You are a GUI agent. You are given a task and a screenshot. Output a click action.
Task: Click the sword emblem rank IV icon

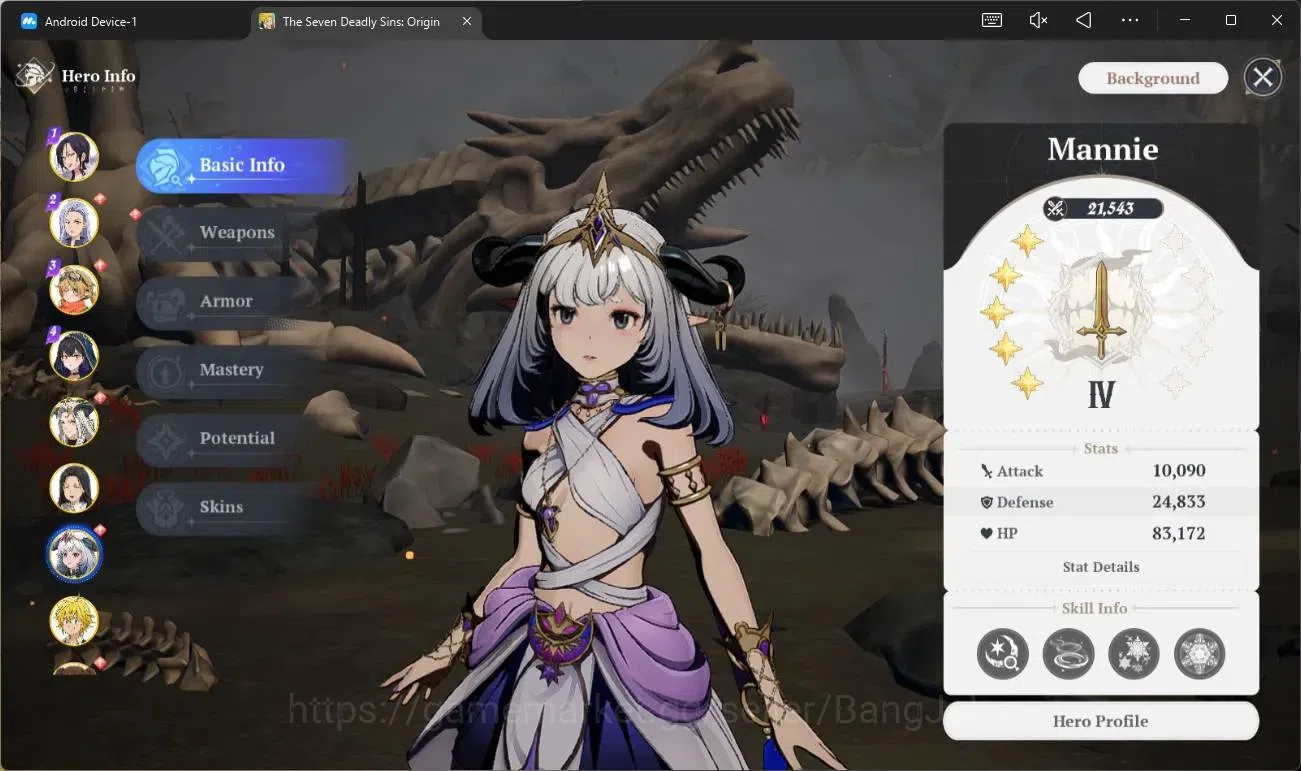click(x=1101, y=312)
